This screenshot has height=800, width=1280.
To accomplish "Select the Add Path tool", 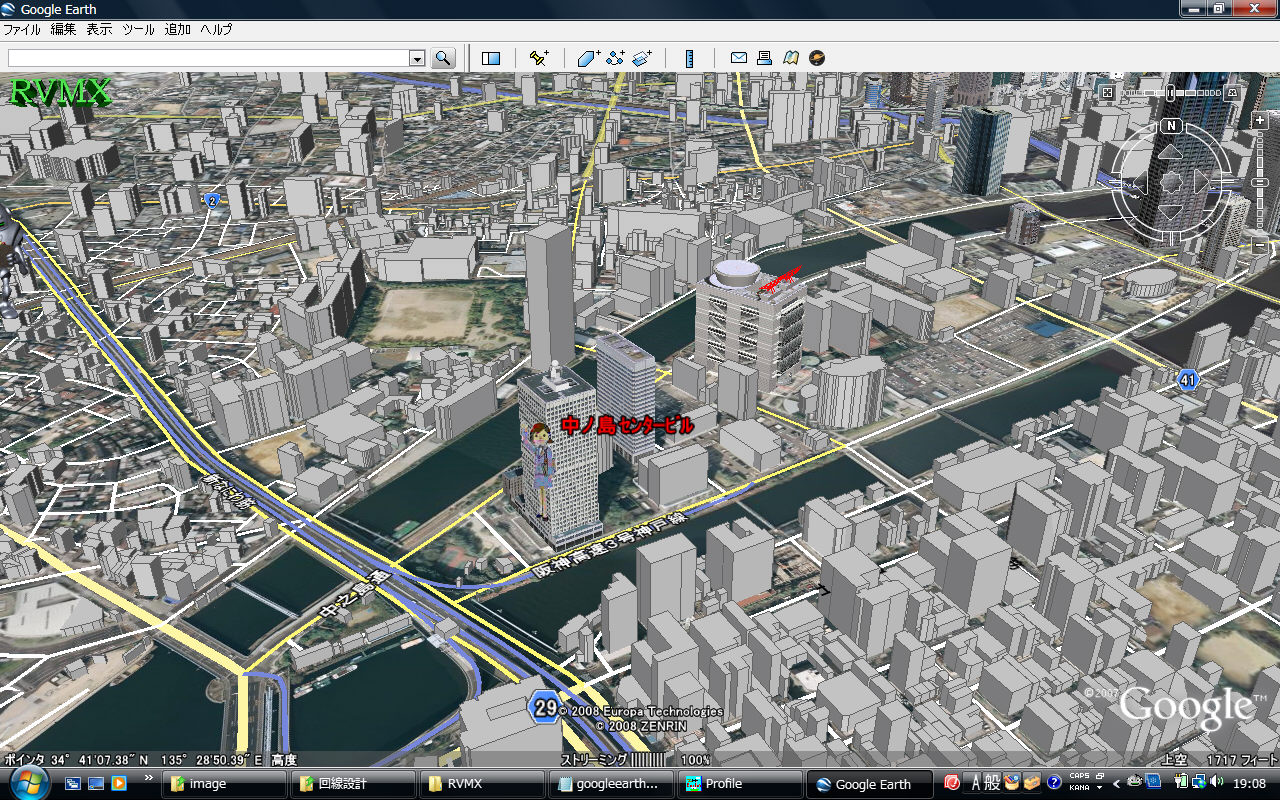I will coord(615,58).
